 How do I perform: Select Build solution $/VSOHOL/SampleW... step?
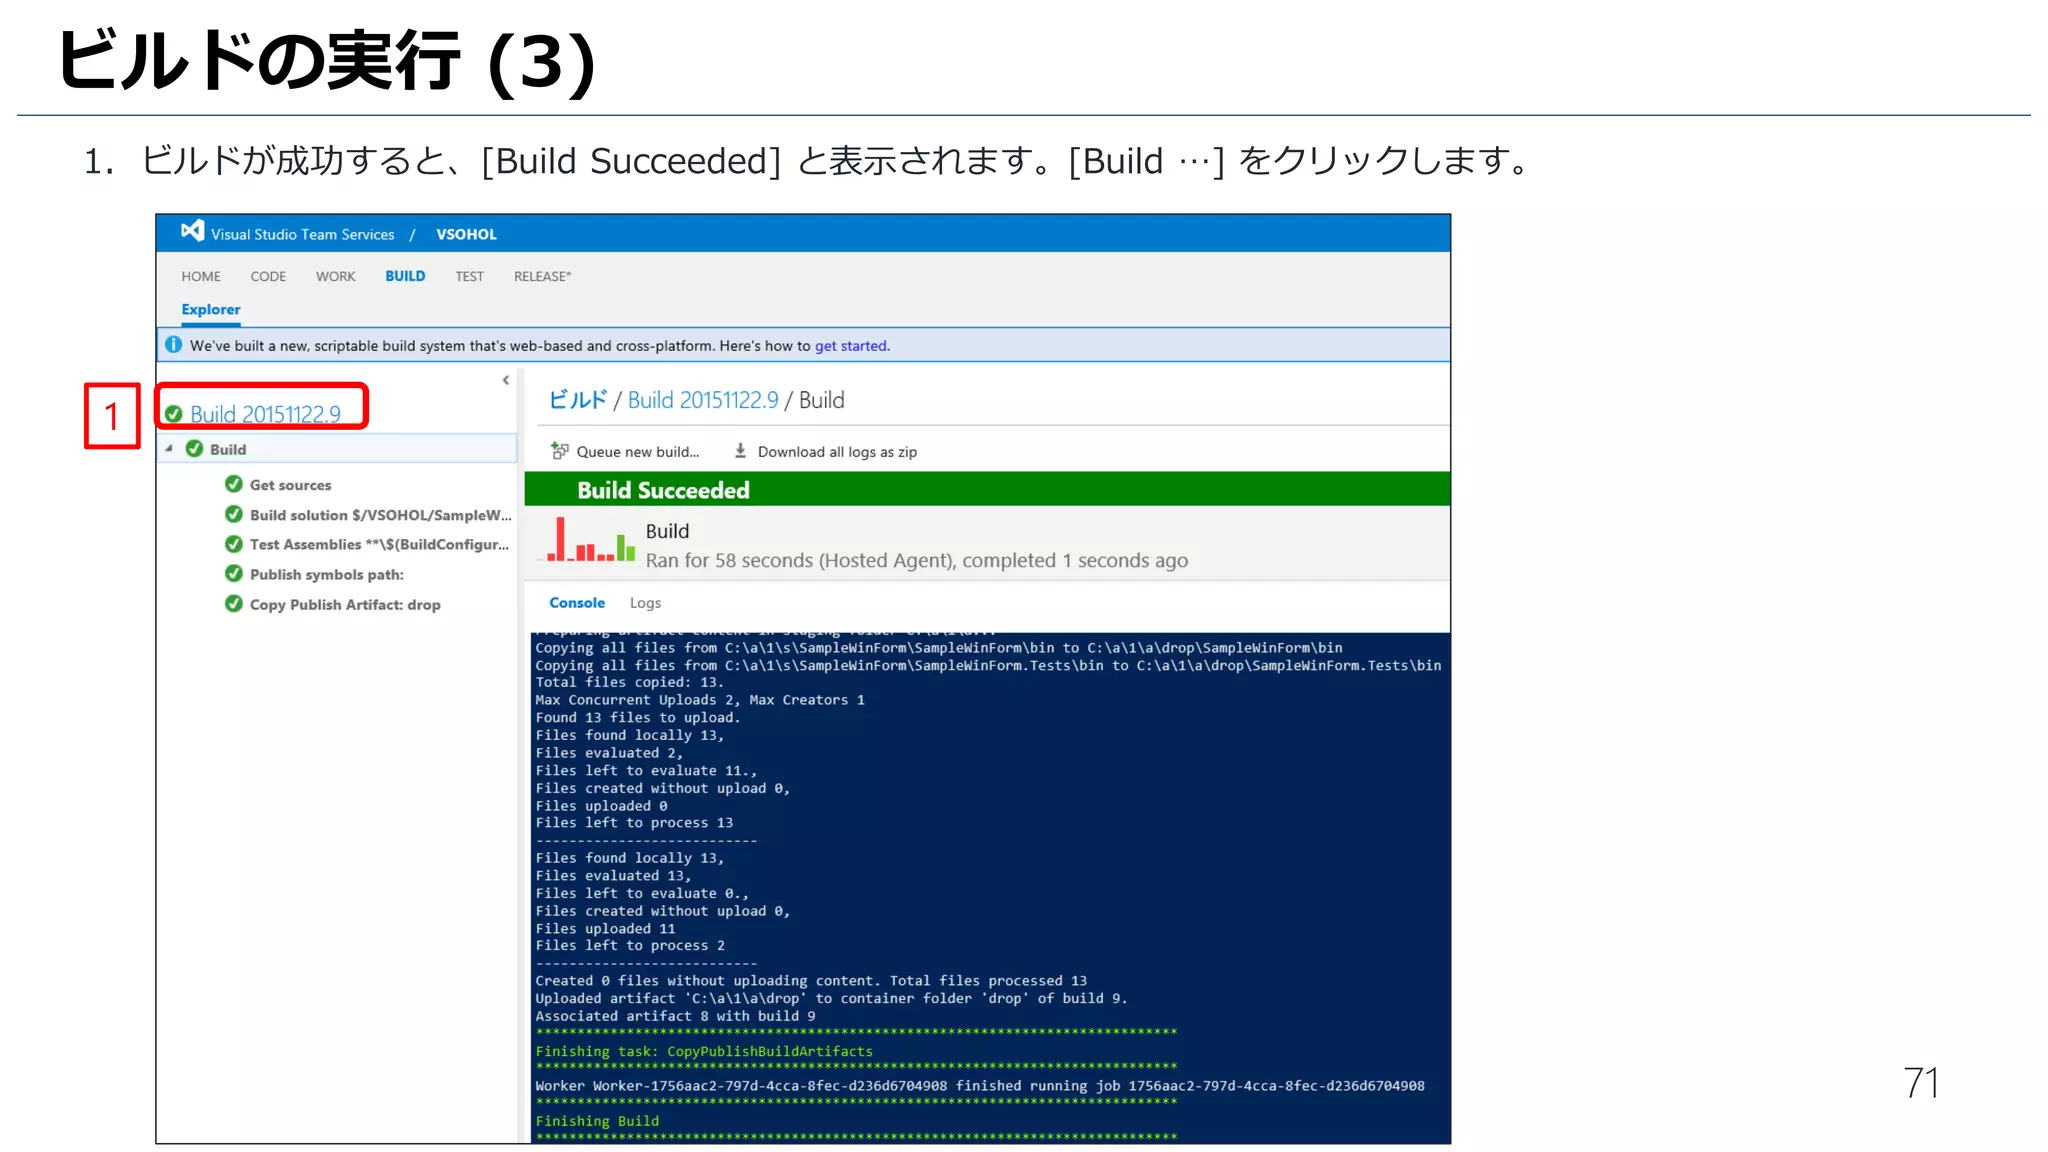[380, 515]
